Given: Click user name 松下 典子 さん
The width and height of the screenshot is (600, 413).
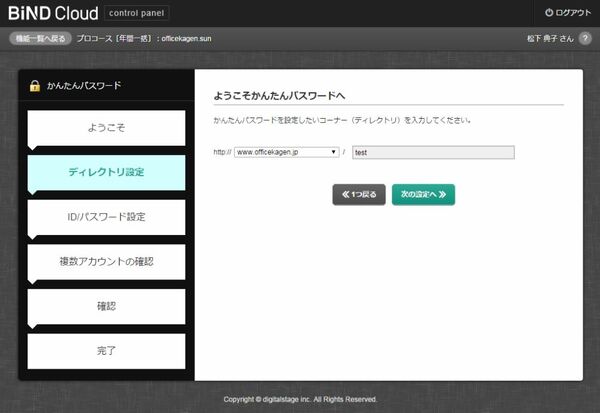Looking at the screenshot, I should [x=550, y=39].
